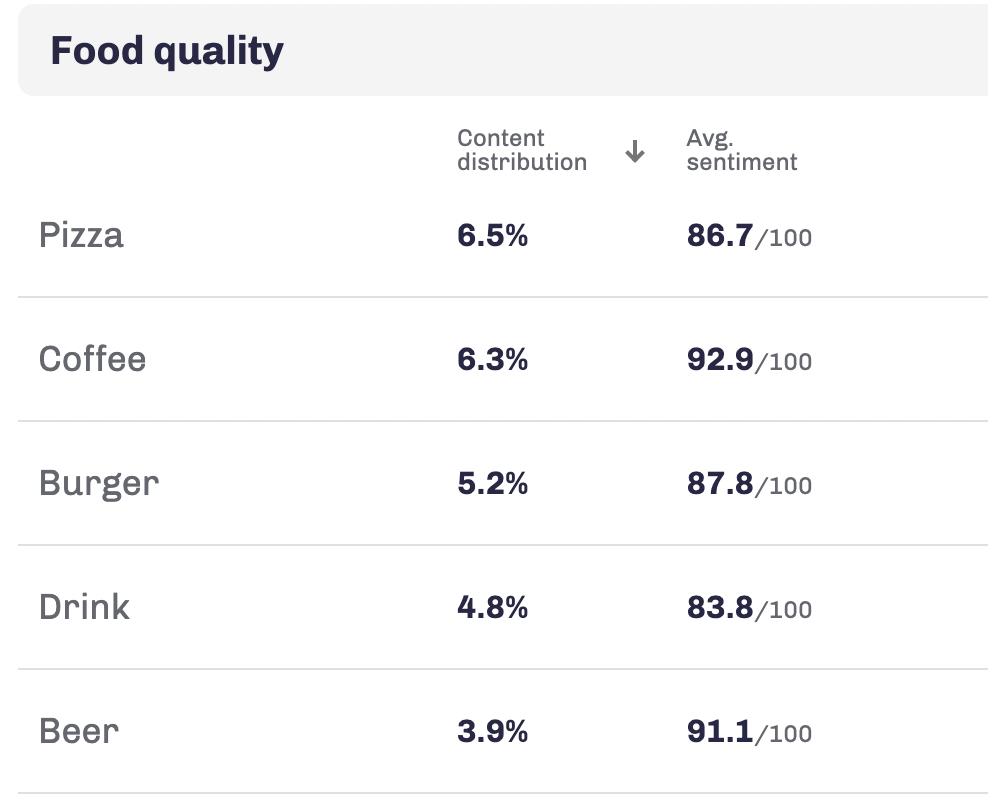
Task: Select Coffee's 92.9 sentiment score
Action: pos(719,360)
